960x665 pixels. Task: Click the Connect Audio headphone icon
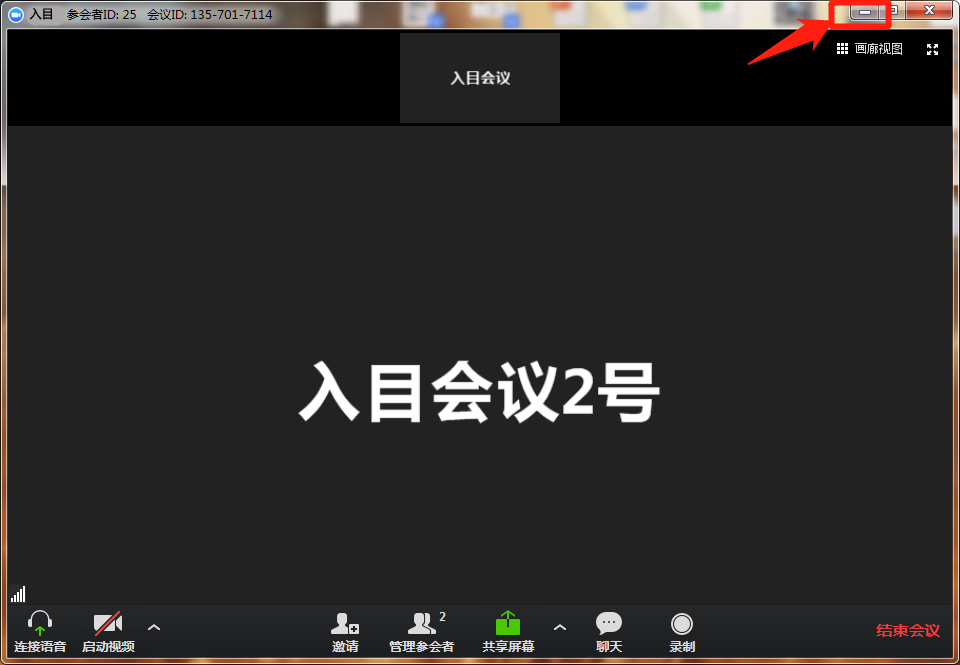[40, 625]
